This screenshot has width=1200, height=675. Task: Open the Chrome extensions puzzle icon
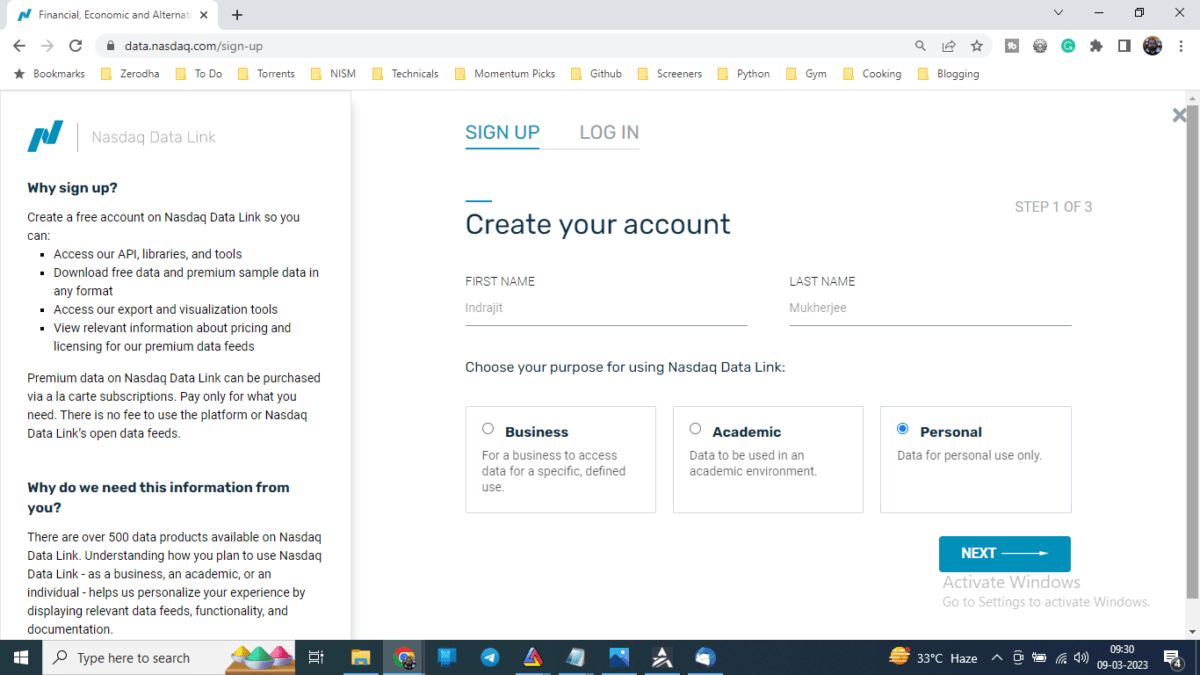[x=1096, y=46]
